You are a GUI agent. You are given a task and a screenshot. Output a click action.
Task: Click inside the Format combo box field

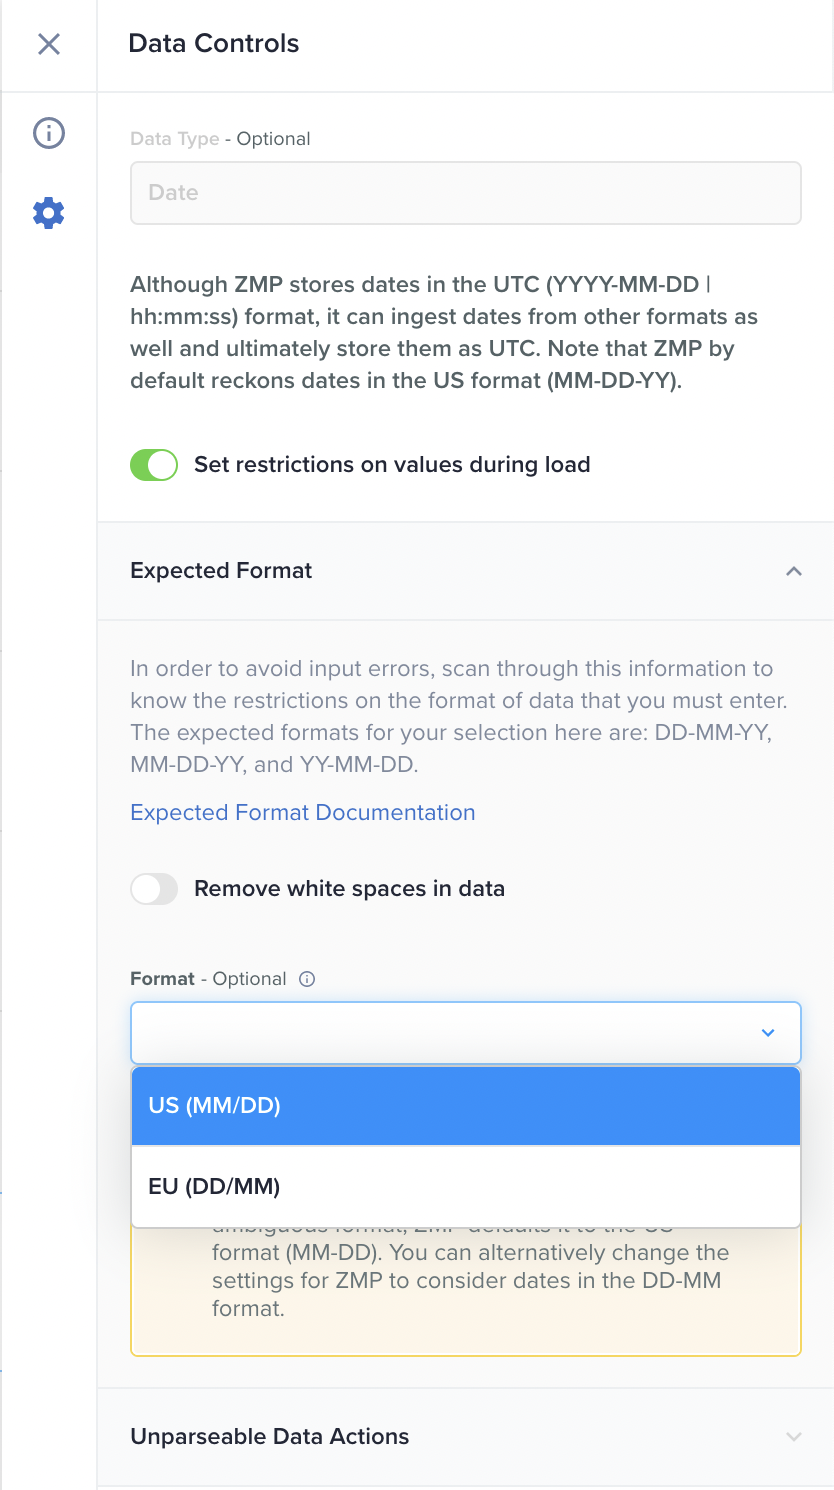click(x=440, y=1032)
